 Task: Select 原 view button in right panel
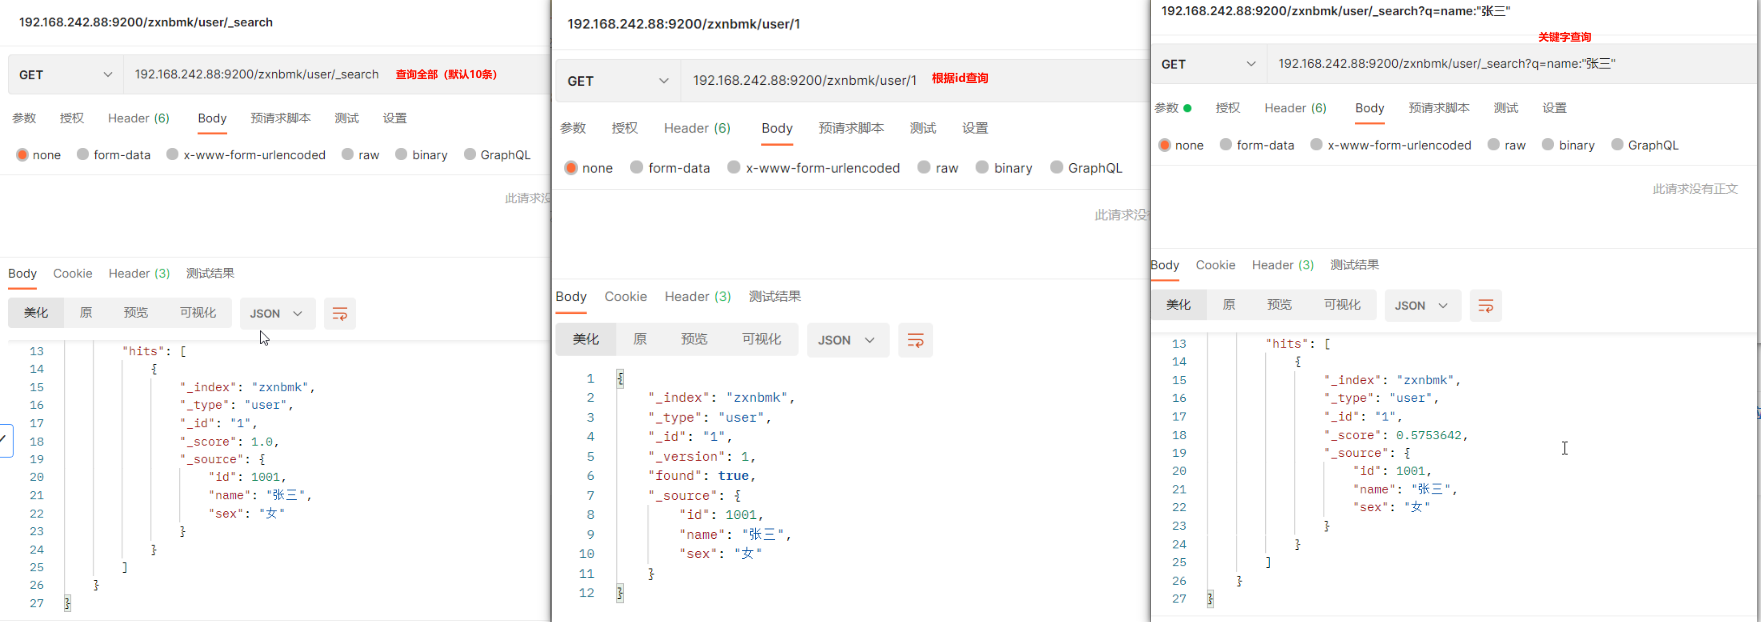point(1229,305)
